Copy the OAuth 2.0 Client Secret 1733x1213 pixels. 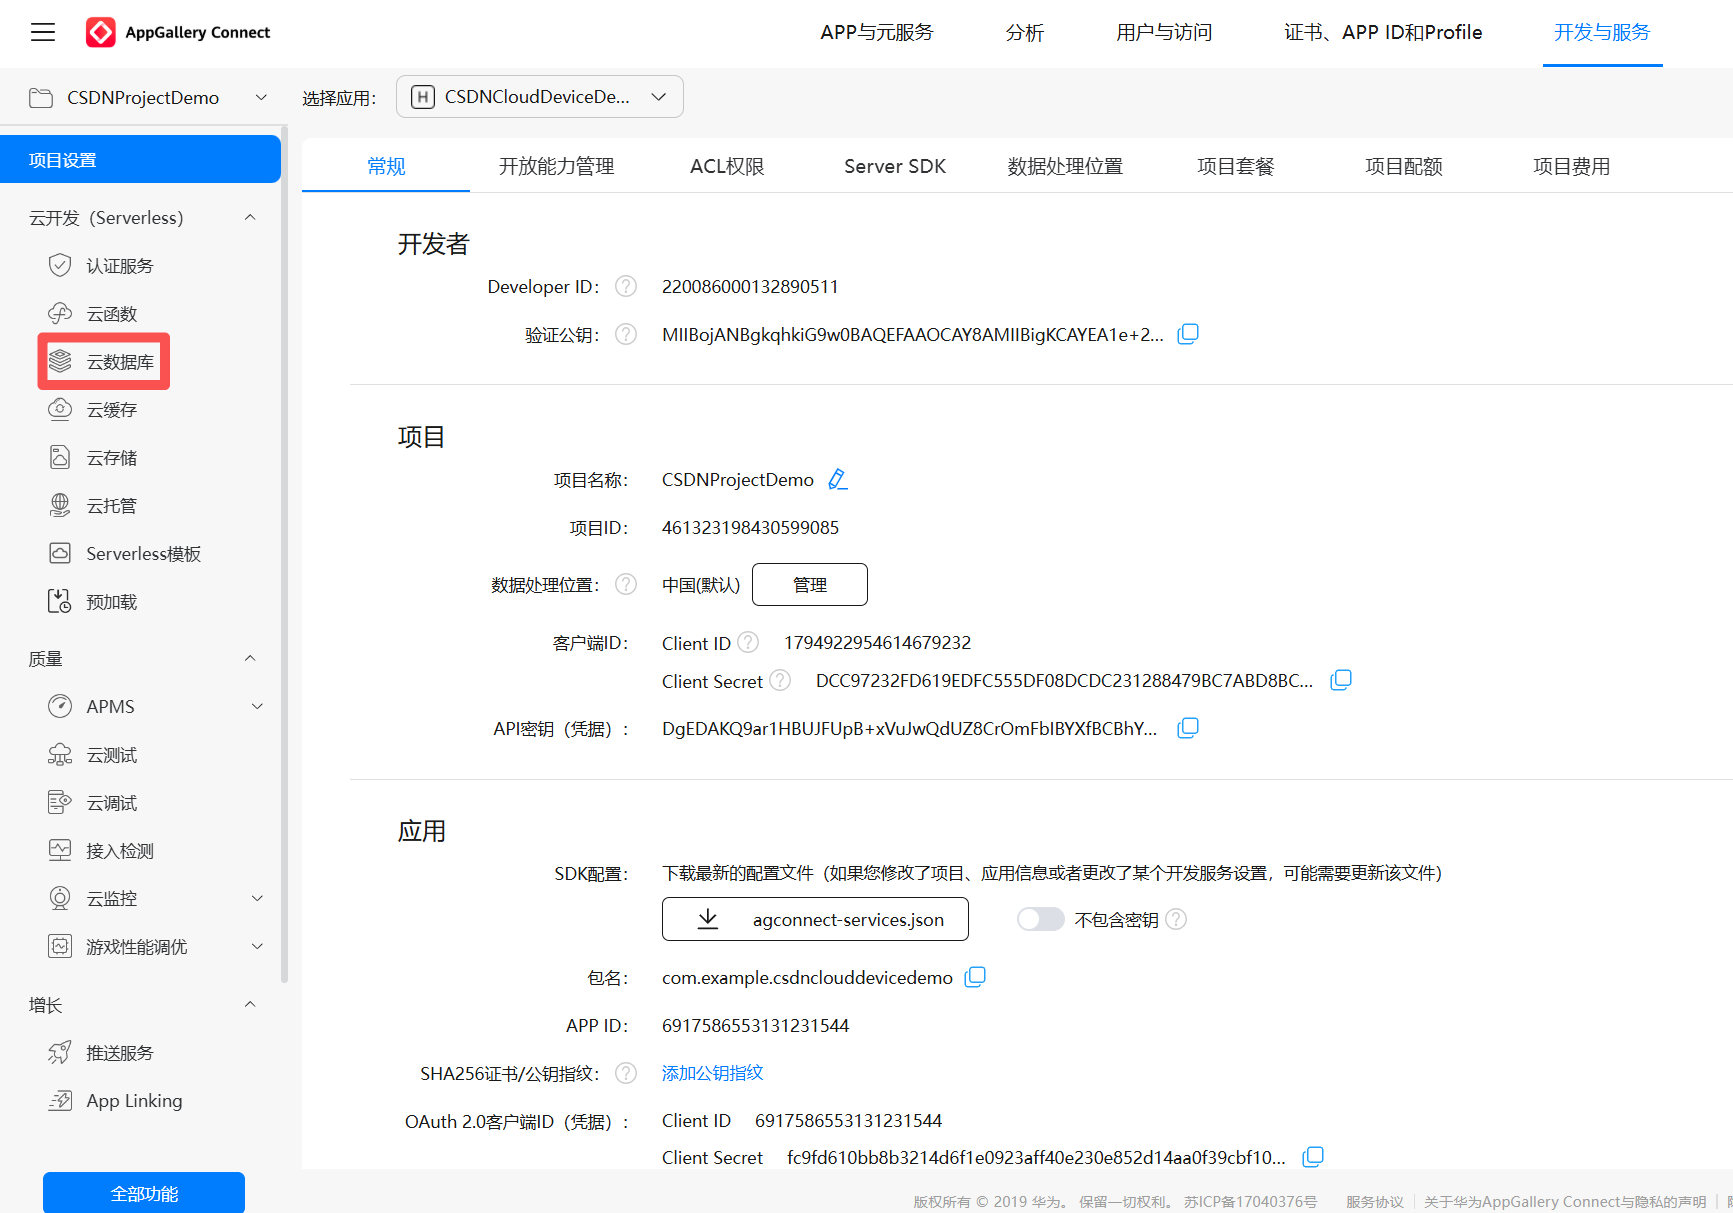click(1313, 1157)
